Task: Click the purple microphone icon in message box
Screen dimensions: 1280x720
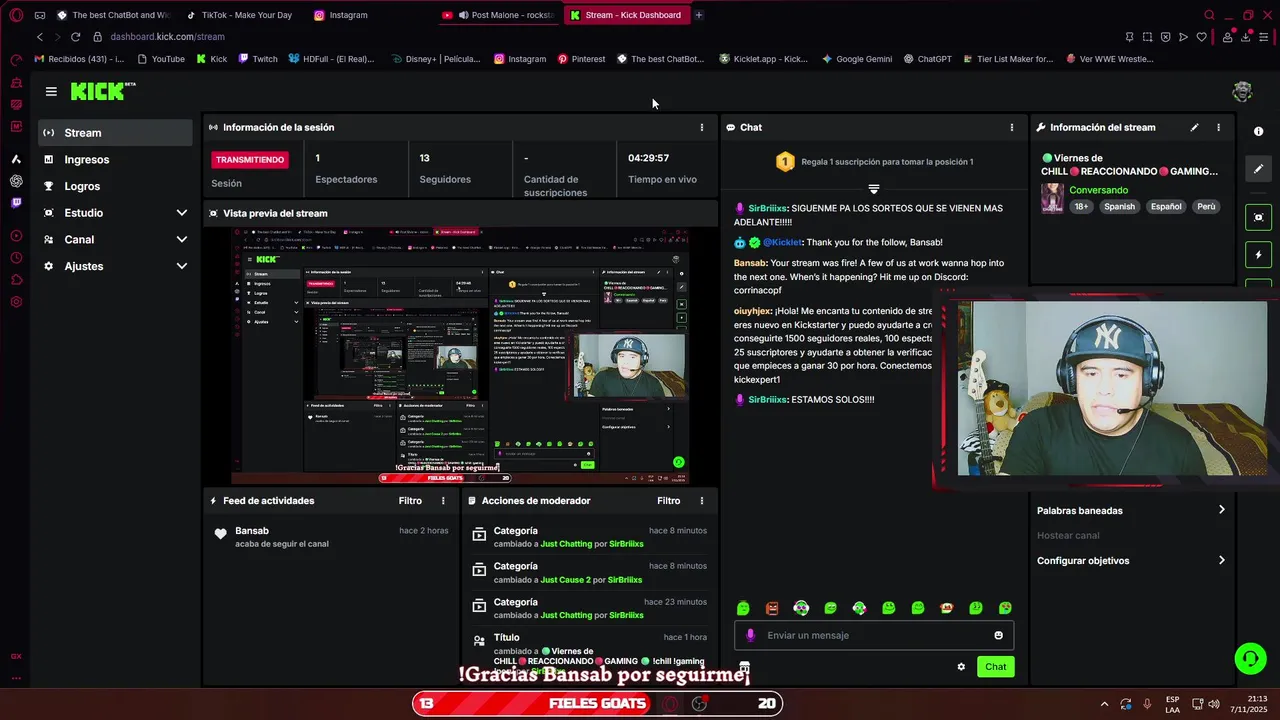Action: point(750,635)
